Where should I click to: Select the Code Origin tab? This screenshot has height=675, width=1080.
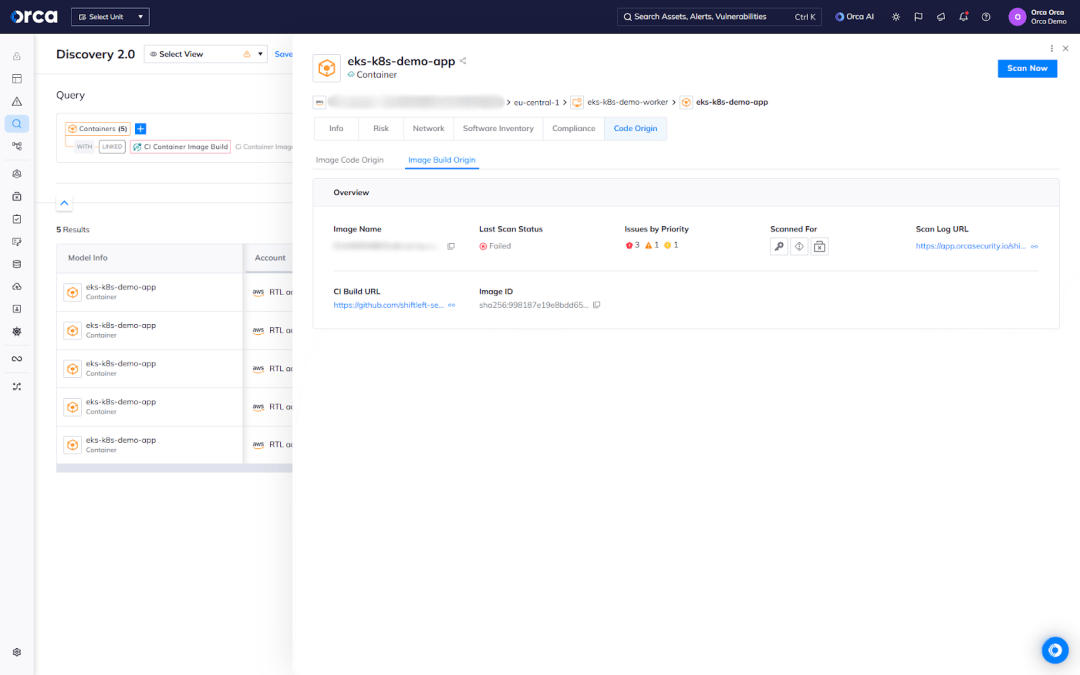pyautogui.click(x=635, y=129)
